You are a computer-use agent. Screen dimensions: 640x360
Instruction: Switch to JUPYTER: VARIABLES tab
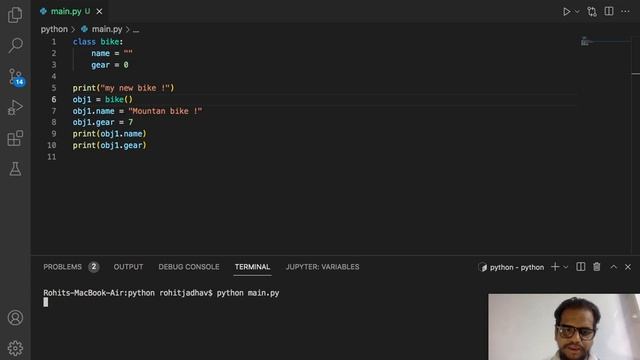click(x=322, y=267)
